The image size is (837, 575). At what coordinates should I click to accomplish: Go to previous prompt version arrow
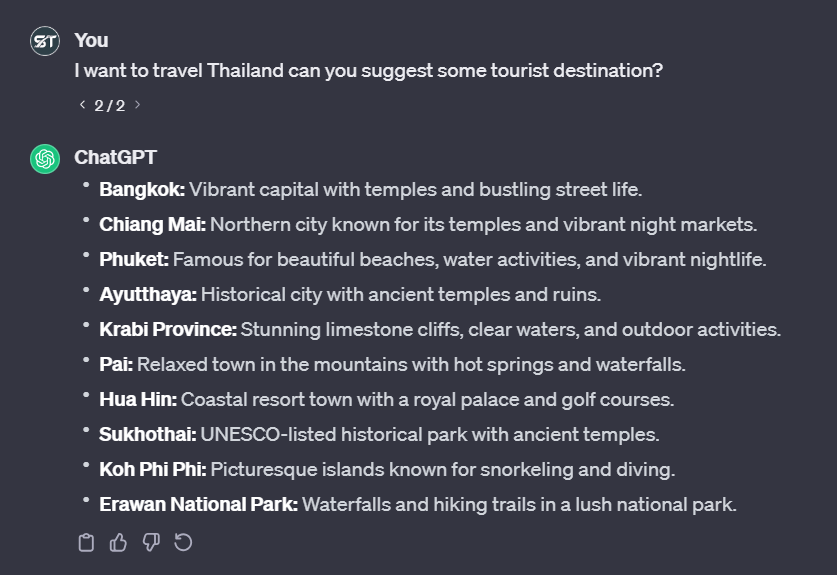click(x=82, y=105)
